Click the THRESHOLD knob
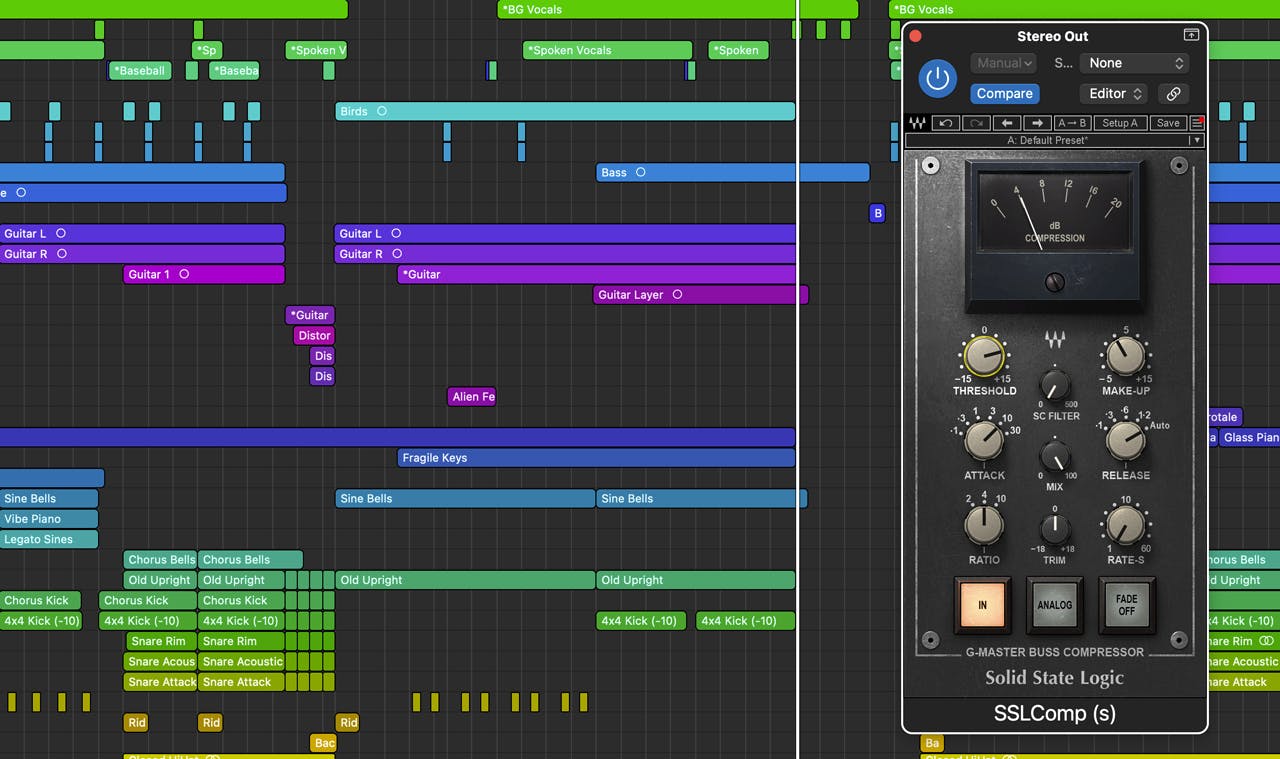 [984, 356]
